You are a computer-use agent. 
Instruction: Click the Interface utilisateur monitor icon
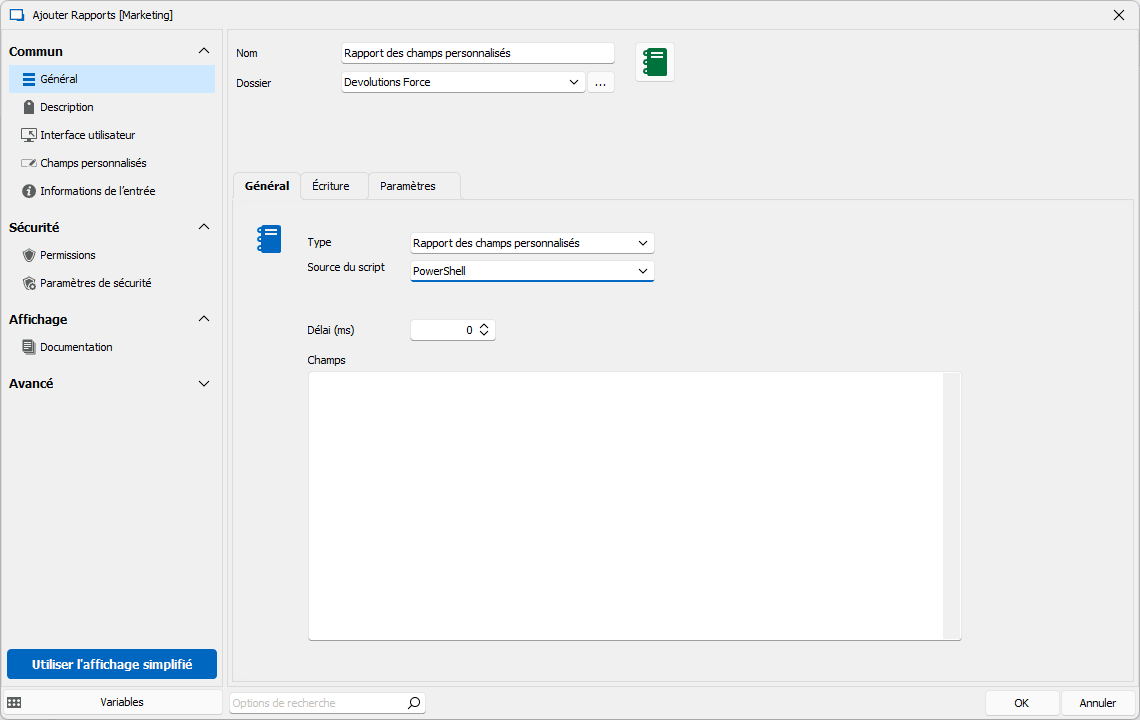pos(29,135)
